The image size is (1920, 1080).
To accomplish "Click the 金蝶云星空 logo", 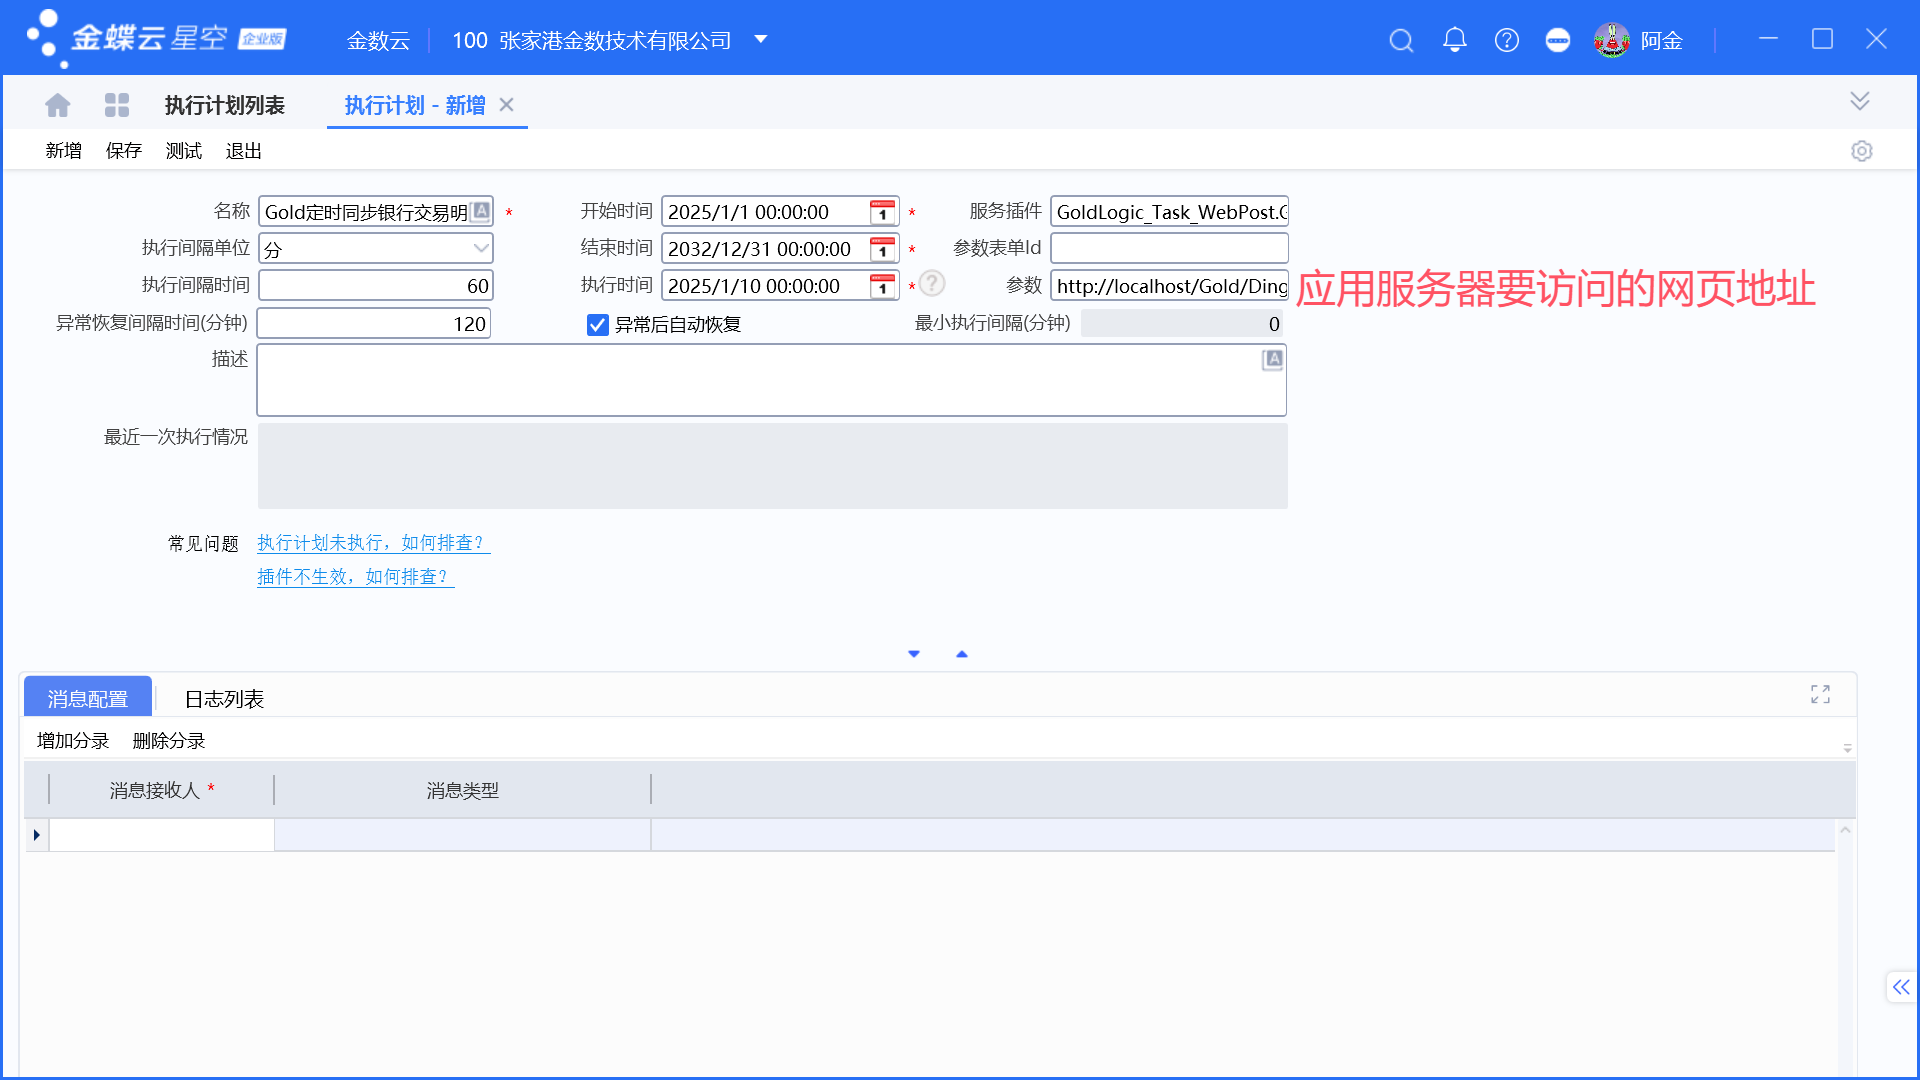I will [x=157, y=38].
